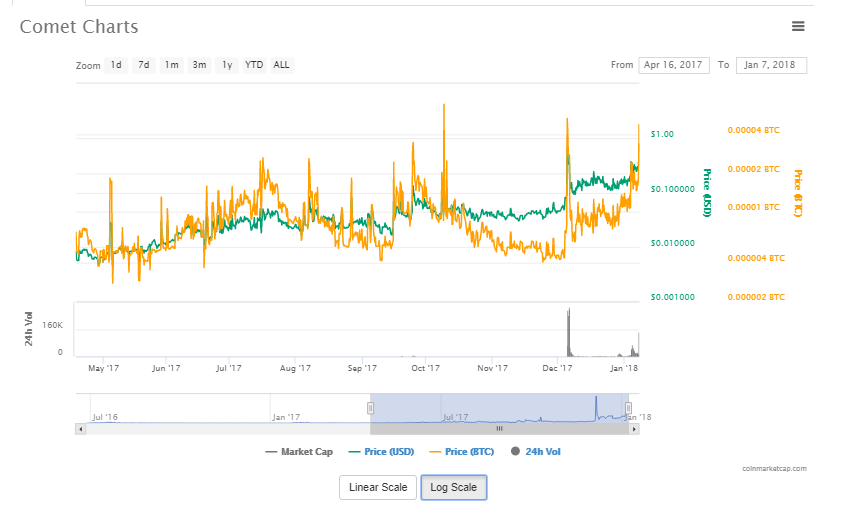Set zoom to 1y

pos(227,65)
